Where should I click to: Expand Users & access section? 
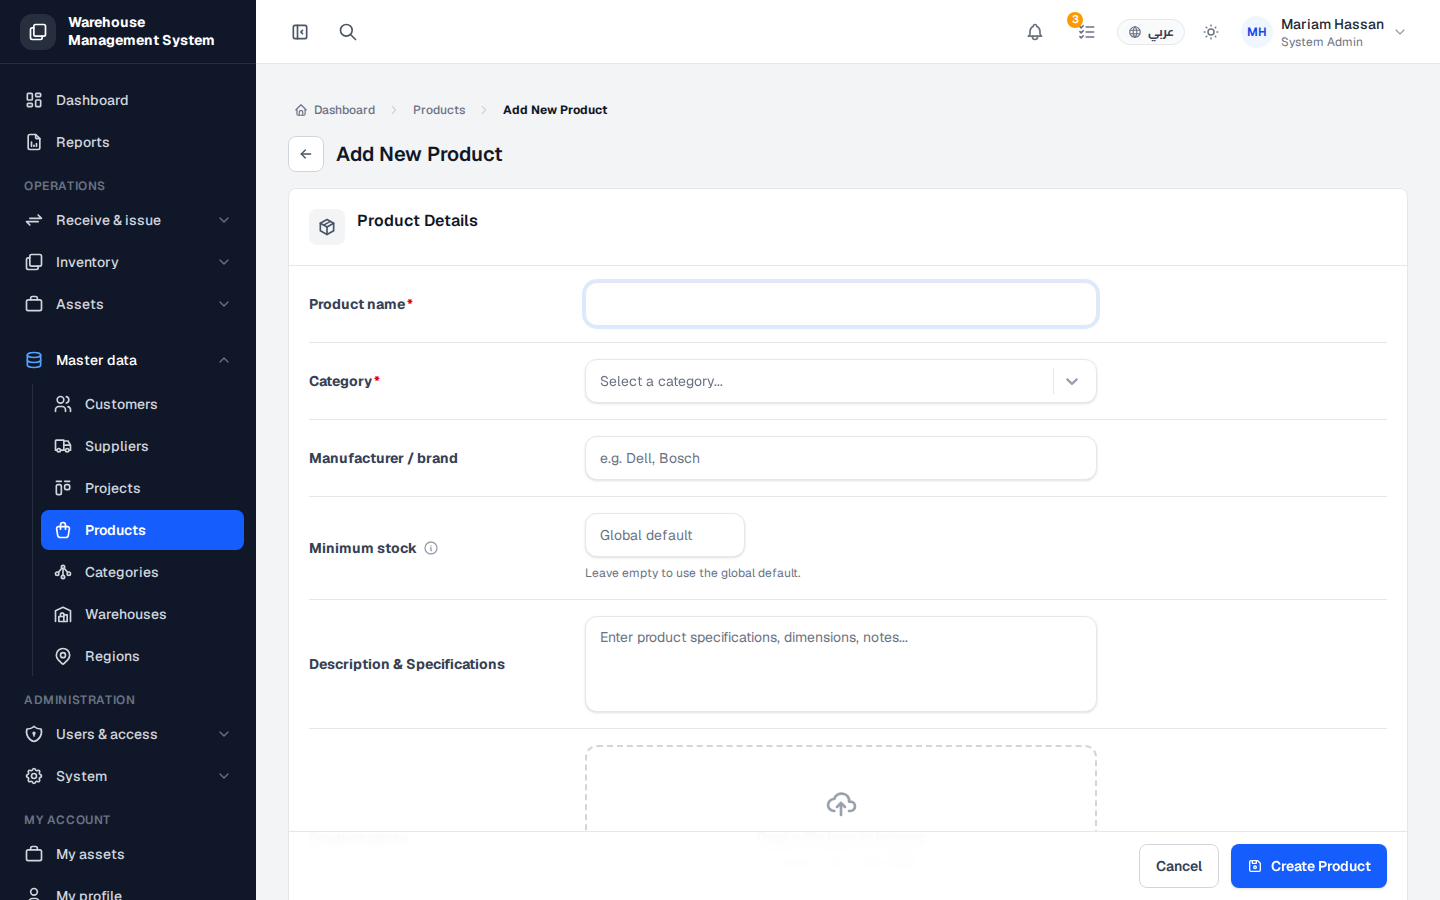point(128,734)
